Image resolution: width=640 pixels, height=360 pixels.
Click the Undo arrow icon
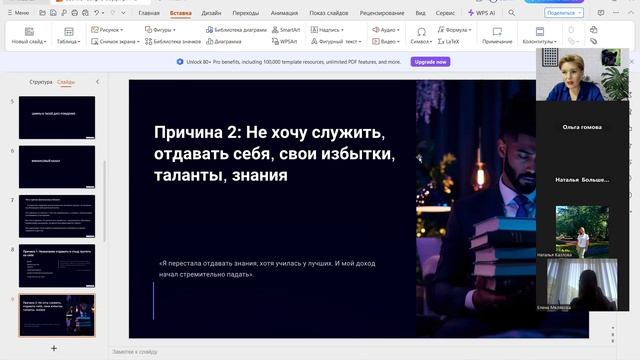(97, 13)
